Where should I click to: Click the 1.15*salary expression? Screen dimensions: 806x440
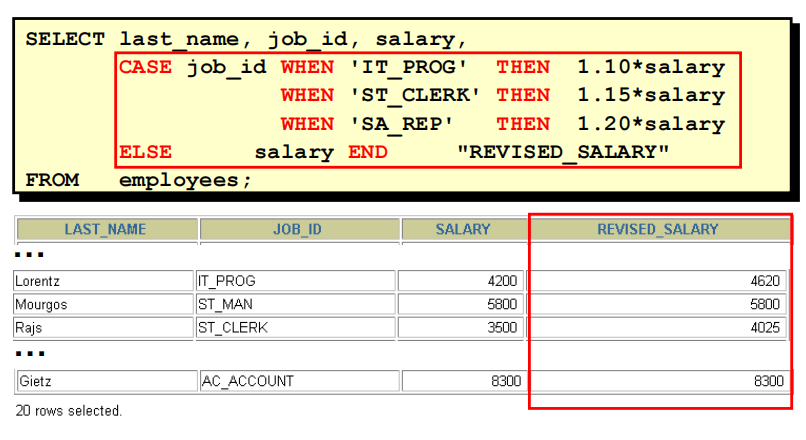pyautogui.click(x=651, y=96)
